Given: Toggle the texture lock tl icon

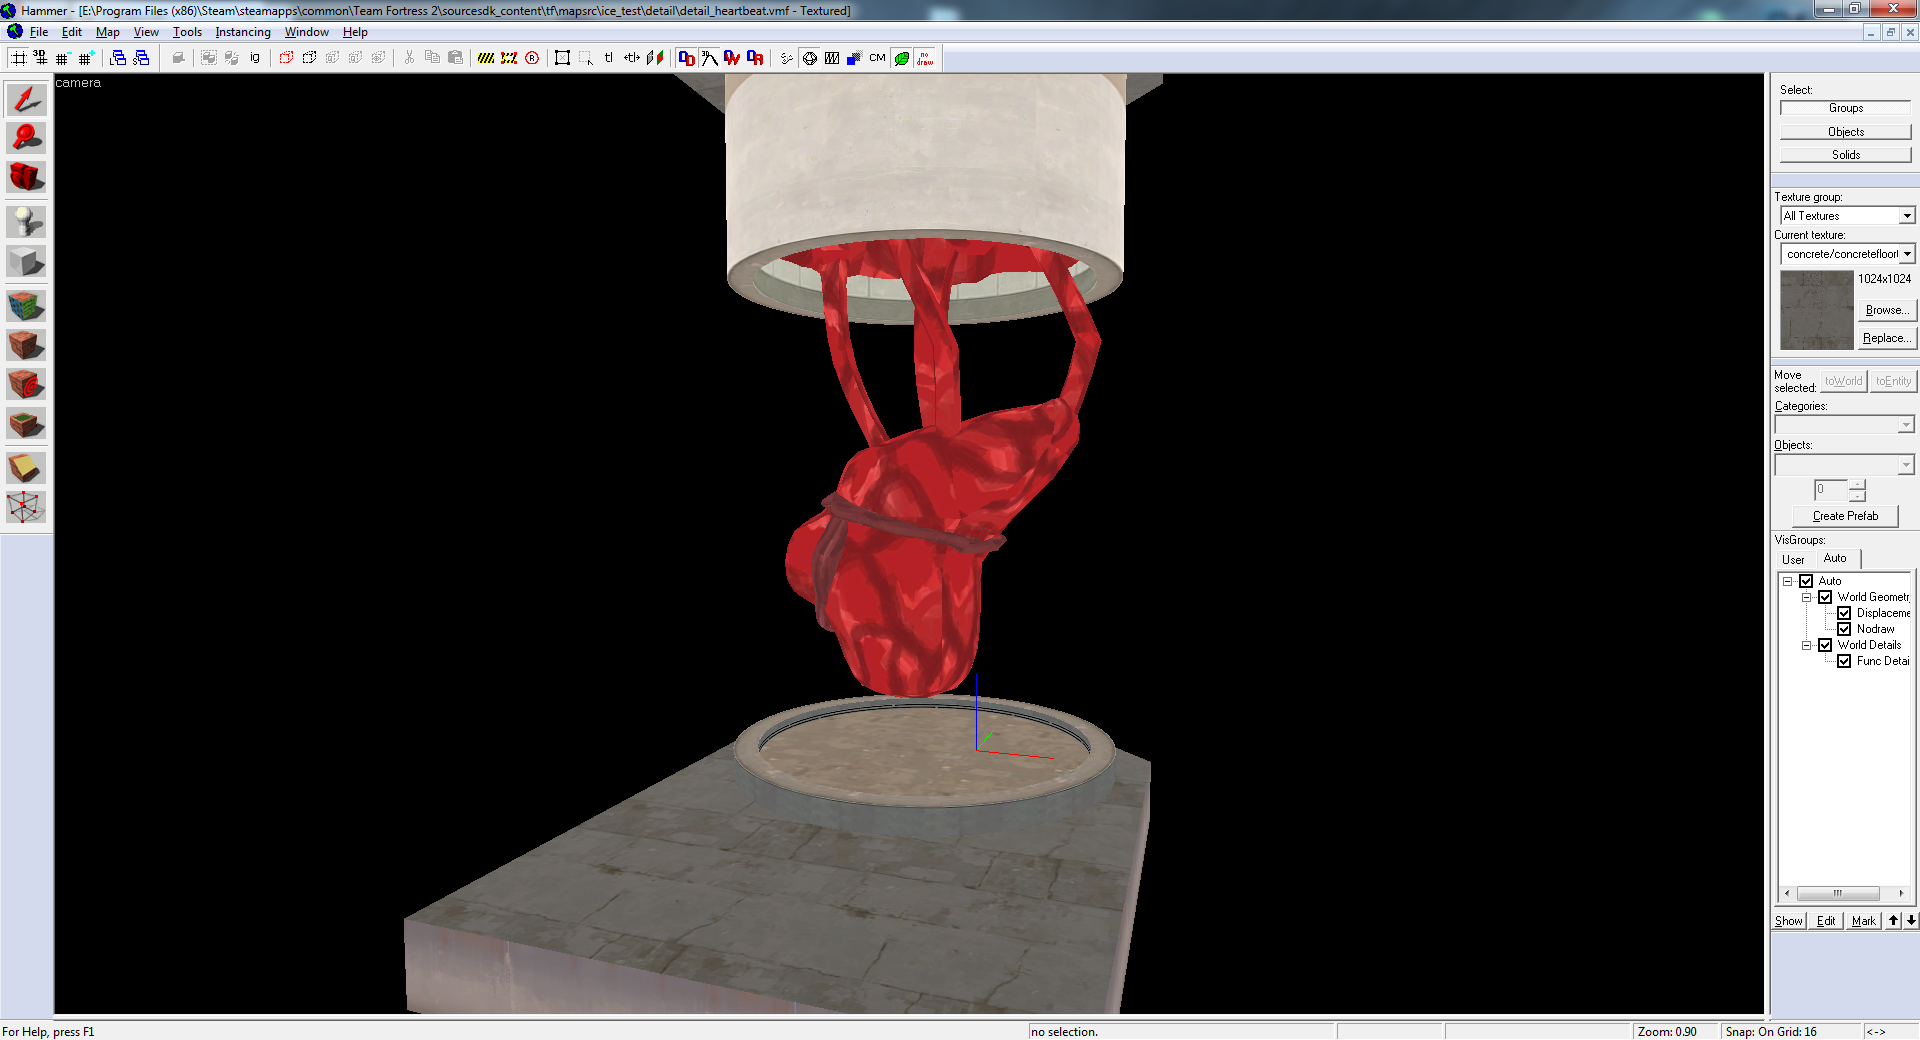Looking at the screenshot, I should pyautogui.click(x=609, y=58).
